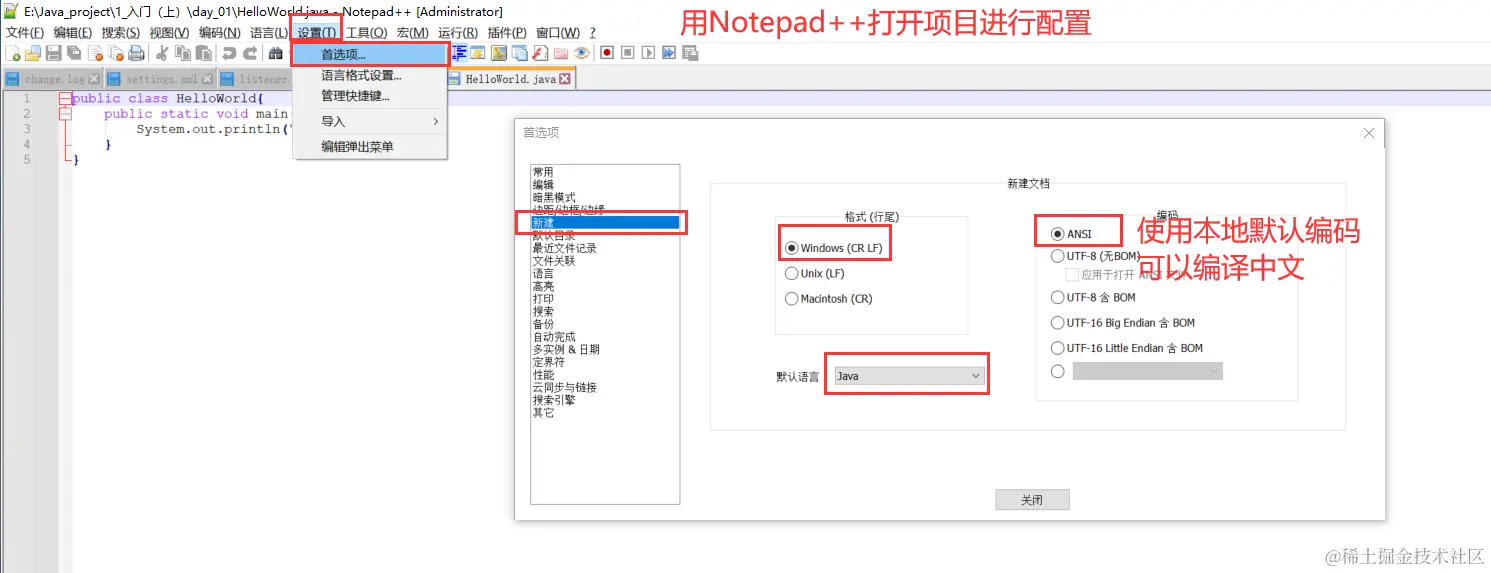This screenshot has height=573, width=1491.
Task: Click Run macro multiple times icon
Action: point(669,52)
